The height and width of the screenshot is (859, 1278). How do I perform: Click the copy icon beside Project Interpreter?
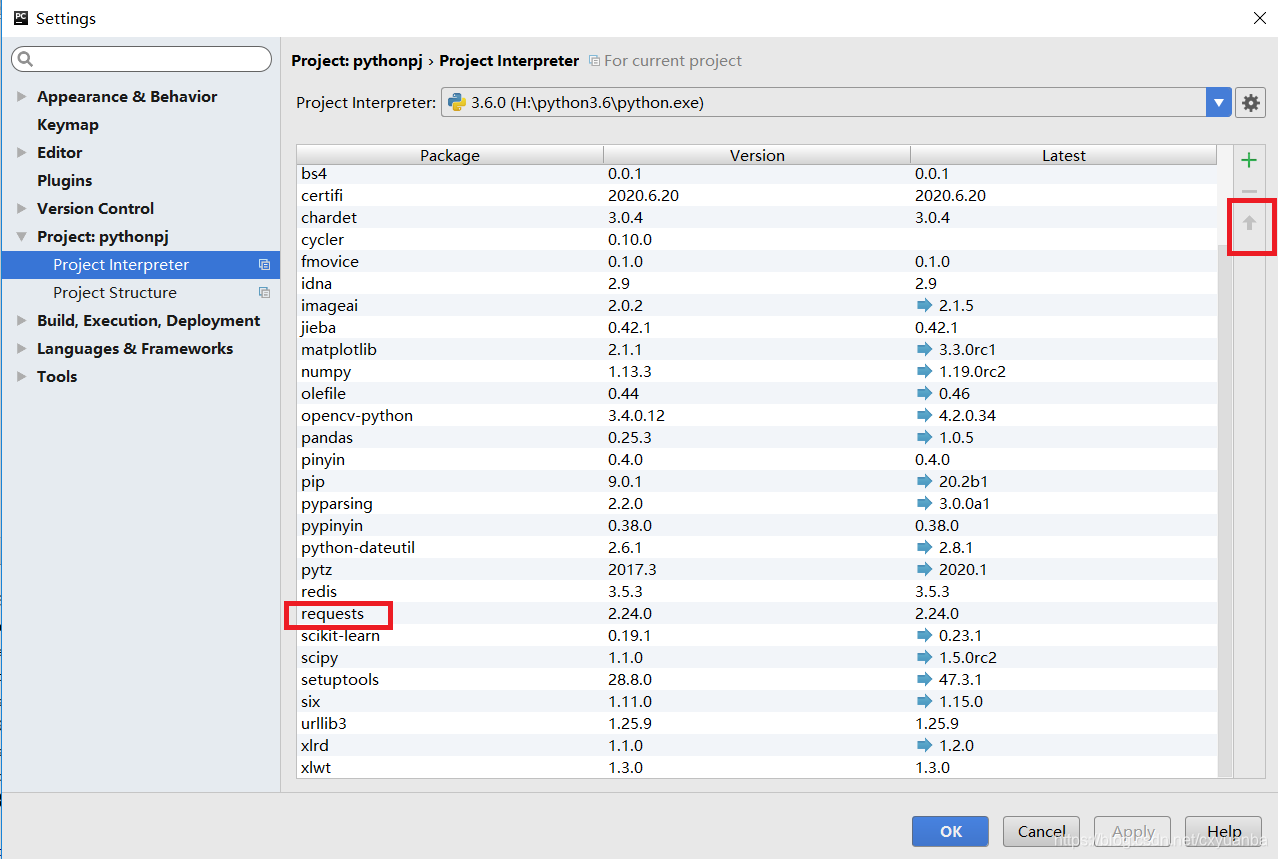tap(264, 265)
